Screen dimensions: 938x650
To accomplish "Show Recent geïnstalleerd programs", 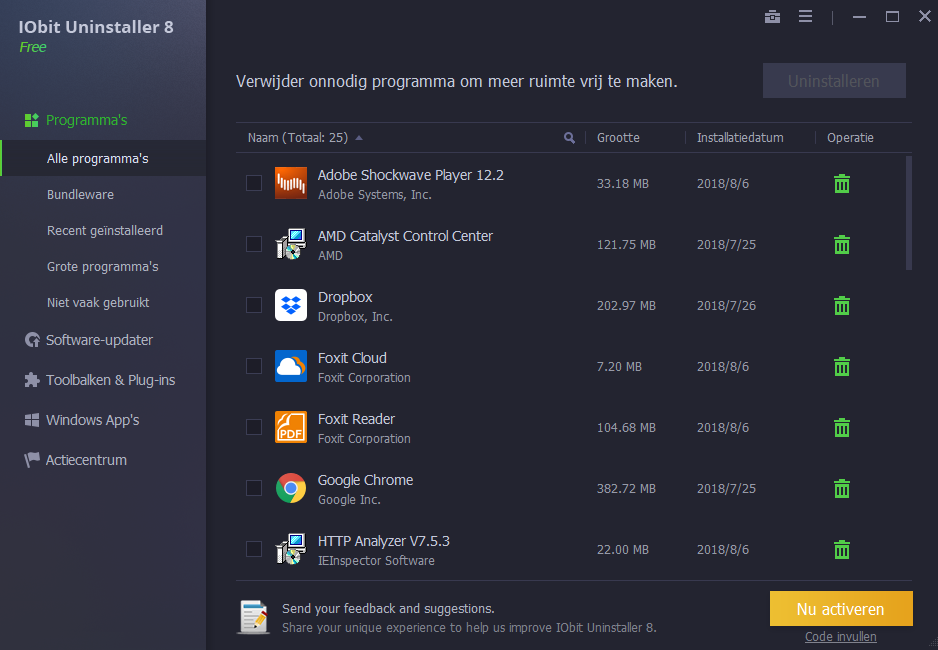I will [x=103, y=230].
